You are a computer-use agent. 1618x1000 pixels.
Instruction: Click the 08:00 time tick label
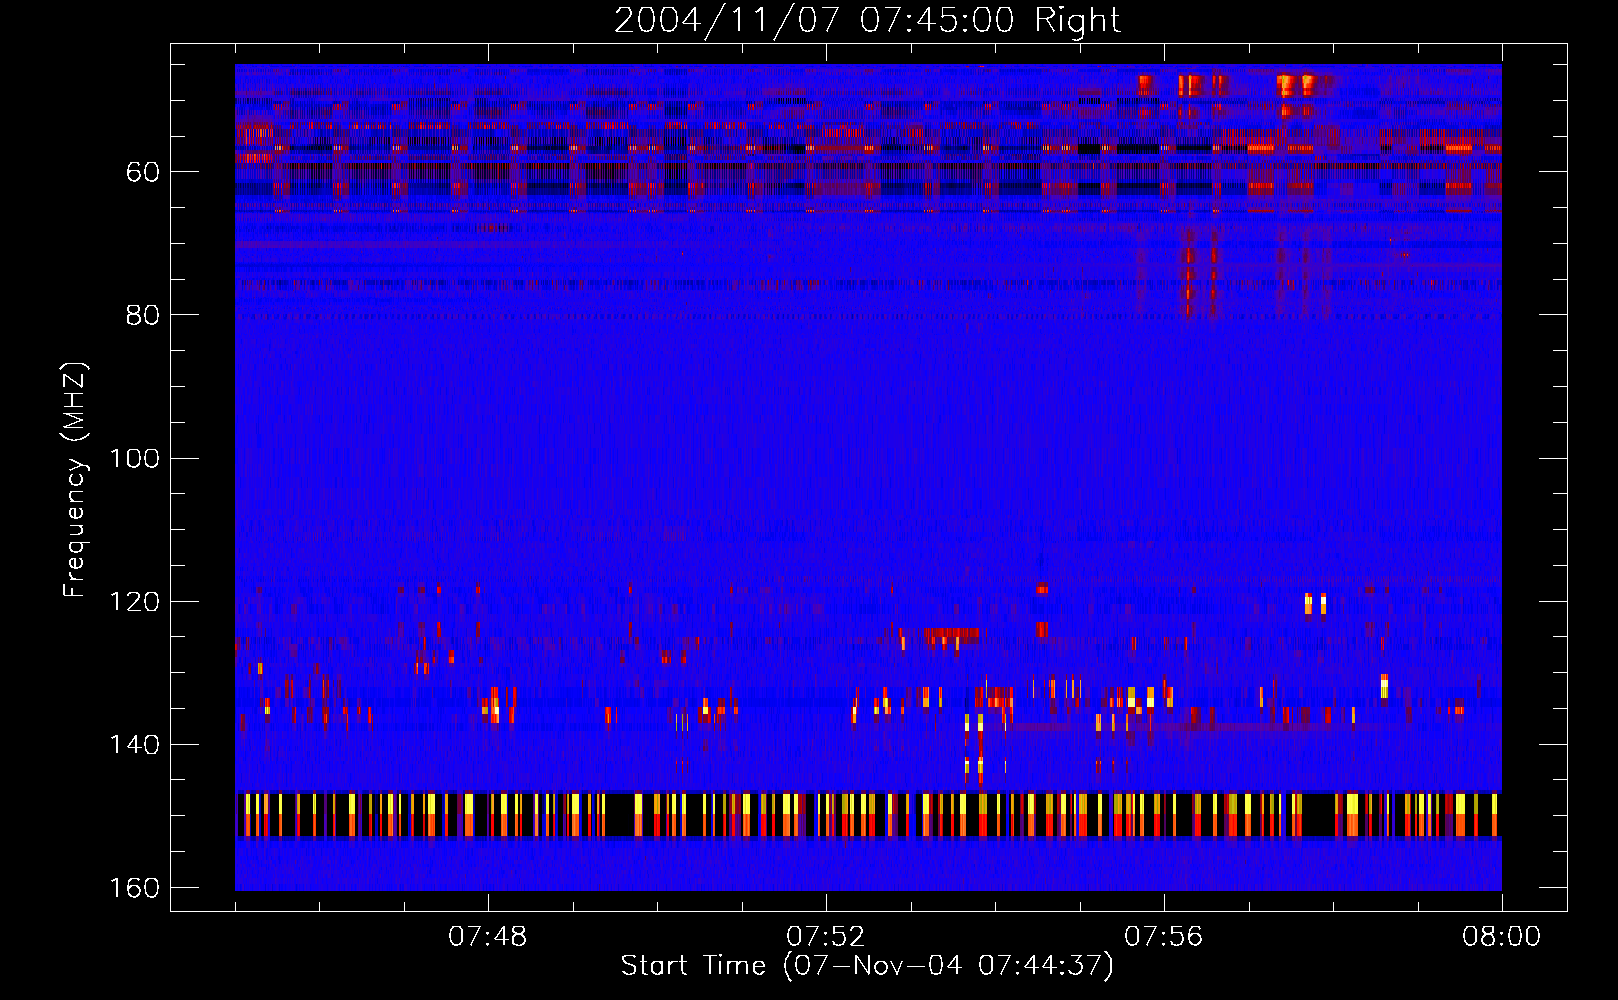(x=1501, y=937)
